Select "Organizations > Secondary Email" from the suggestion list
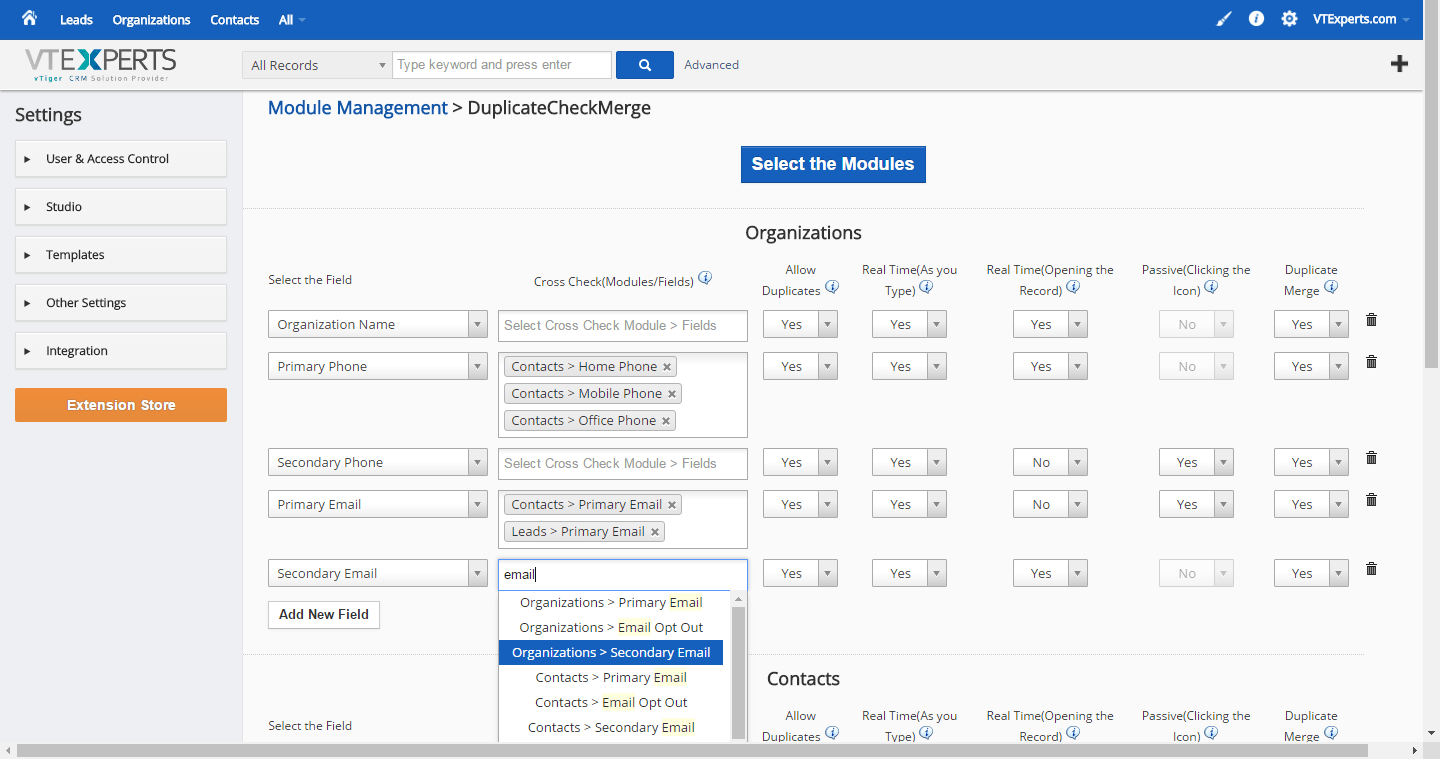Image resolution: width=1440 pixels, height=759 pixels. 611,652
